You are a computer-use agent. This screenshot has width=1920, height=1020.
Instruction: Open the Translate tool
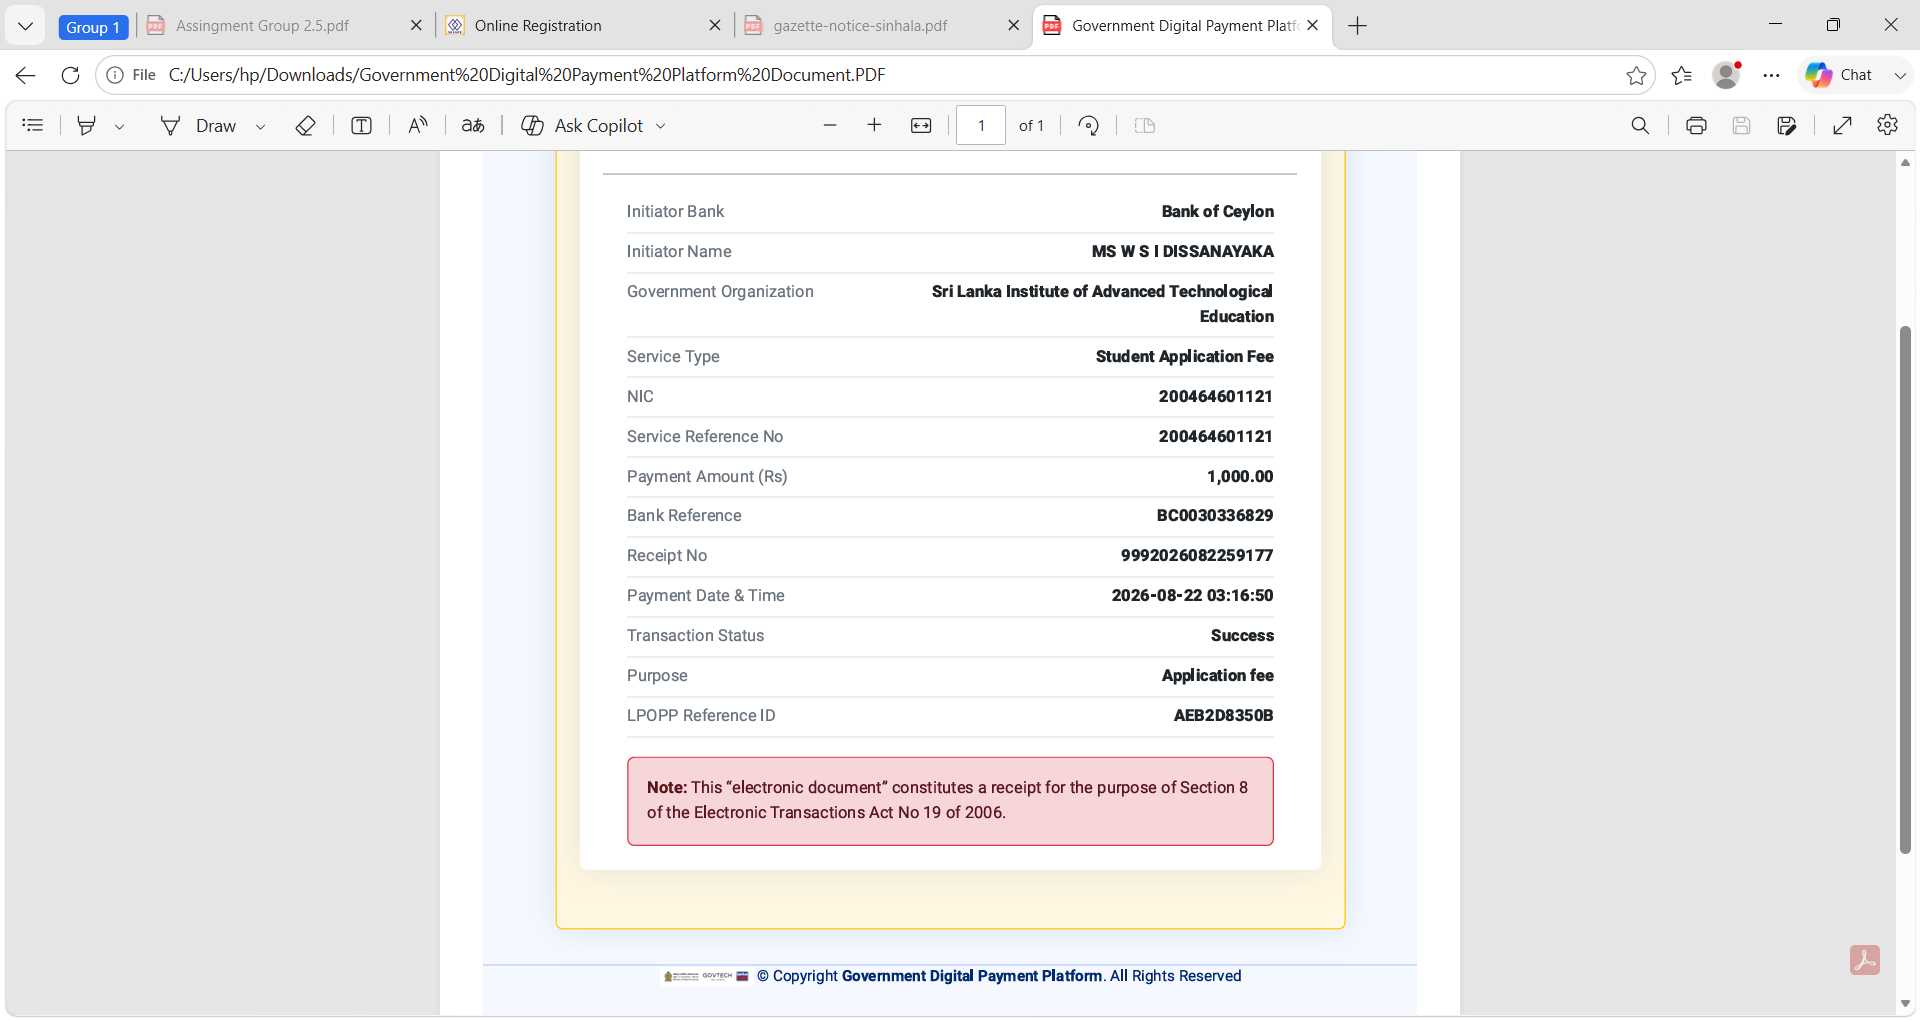[473, 125]
